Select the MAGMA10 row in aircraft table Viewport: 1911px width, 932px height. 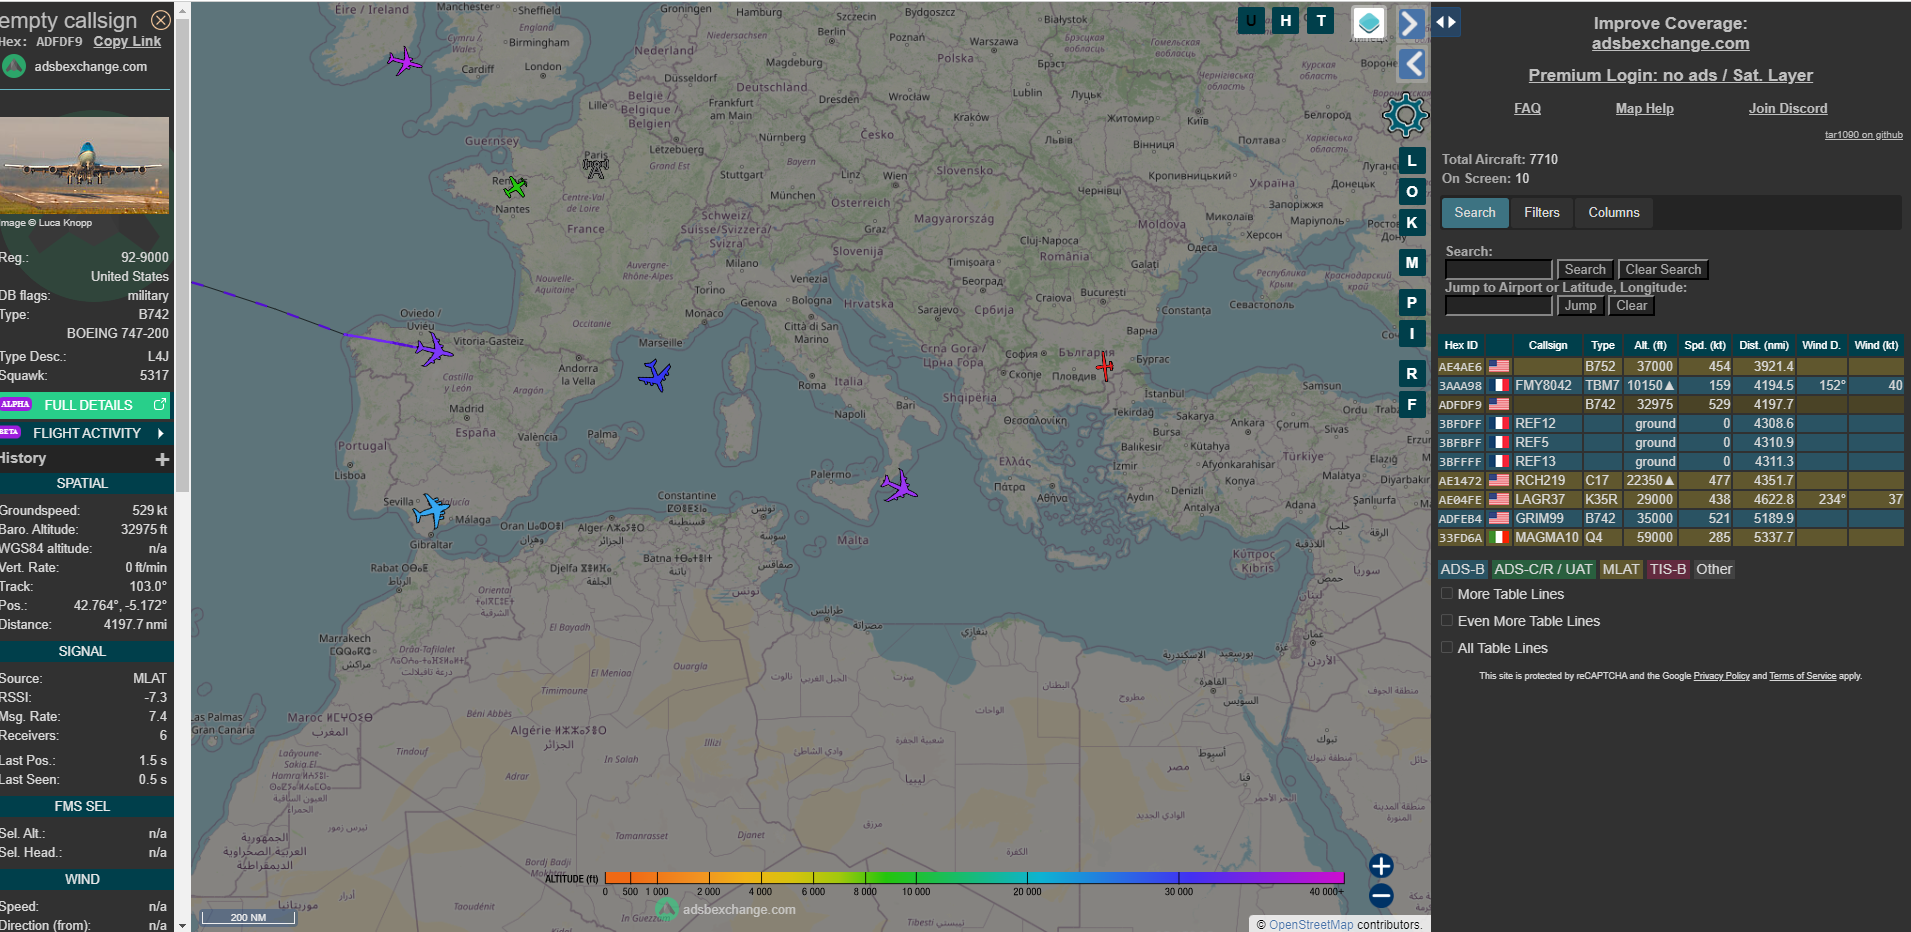click(1670, 537)
